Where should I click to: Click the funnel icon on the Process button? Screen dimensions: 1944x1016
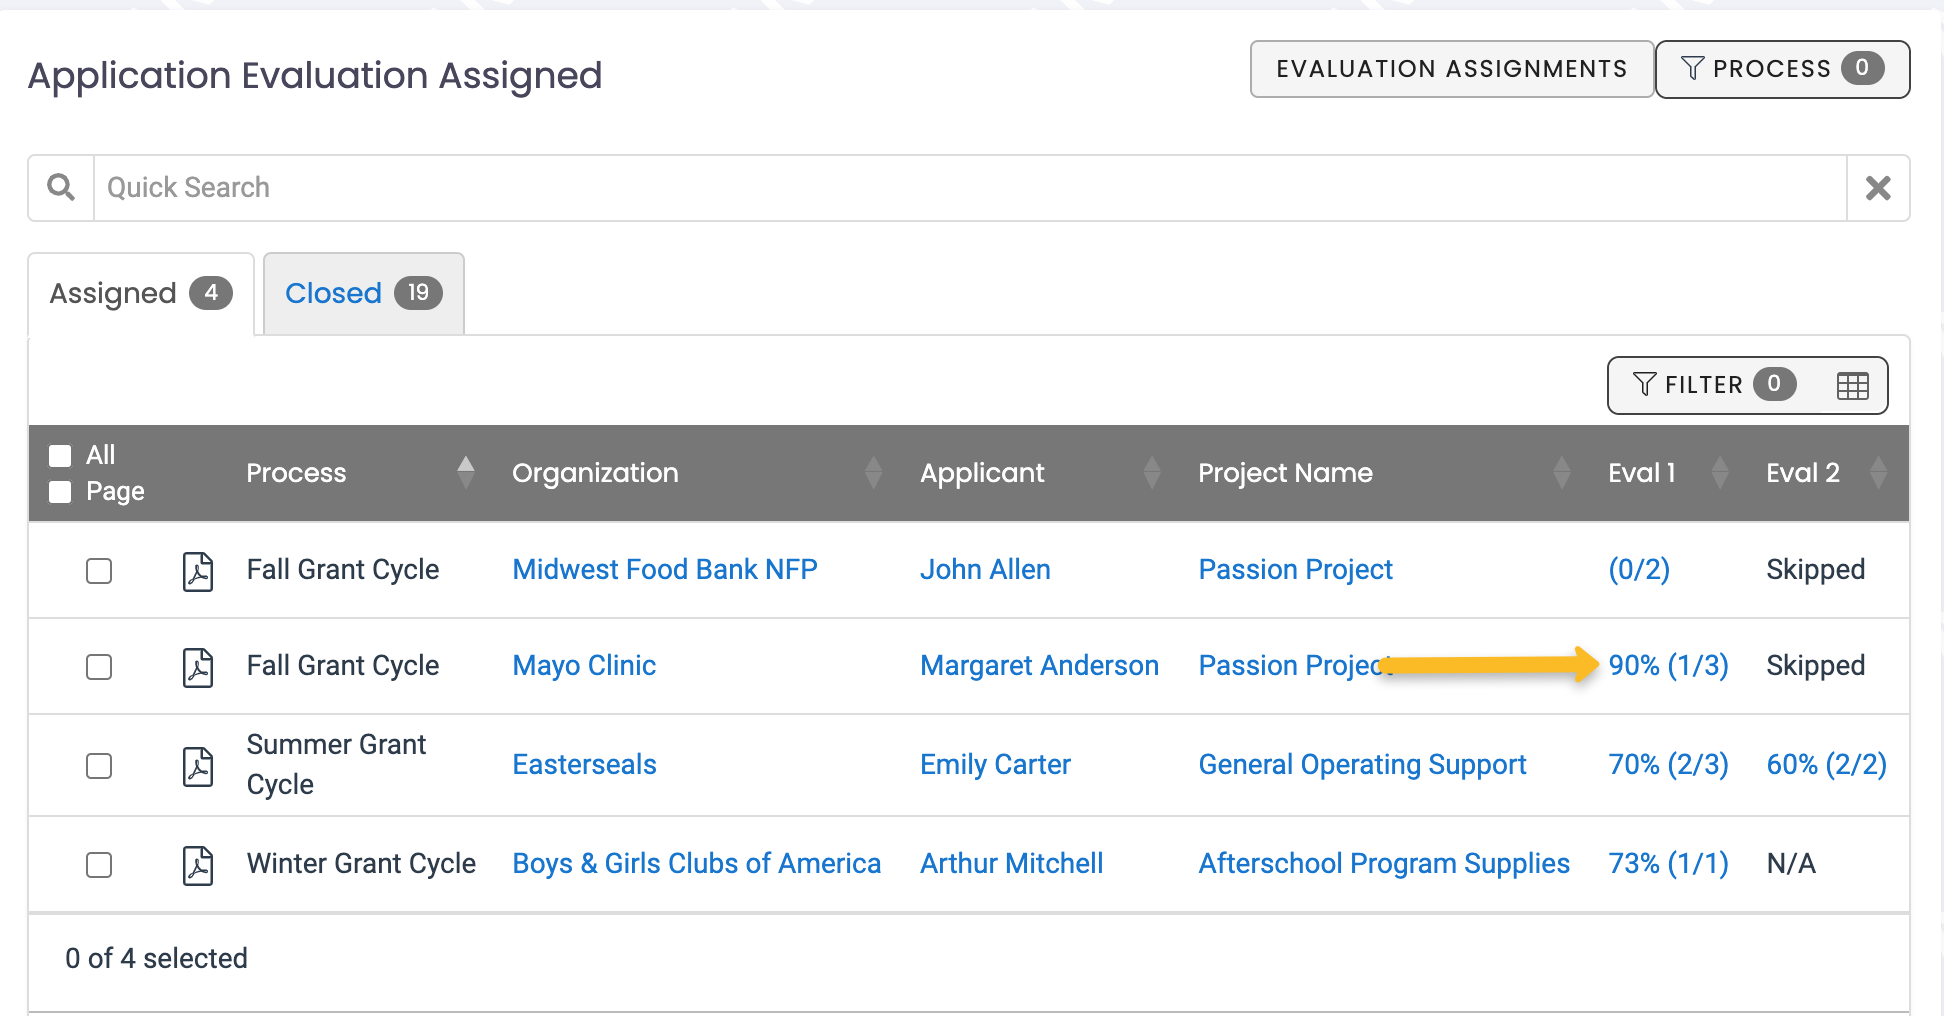click(1692, 68)
